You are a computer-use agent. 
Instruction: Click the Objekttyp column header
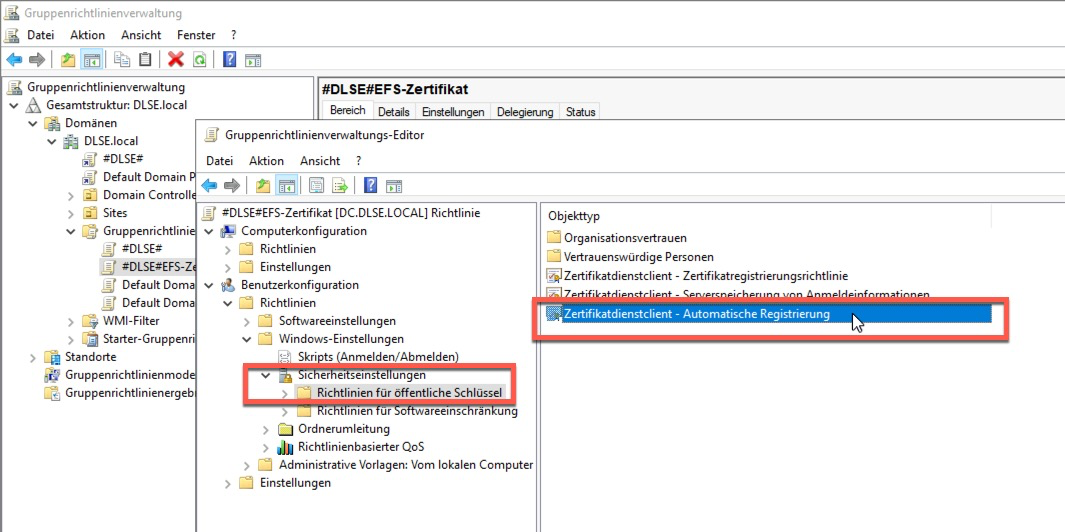coord(767,216)
